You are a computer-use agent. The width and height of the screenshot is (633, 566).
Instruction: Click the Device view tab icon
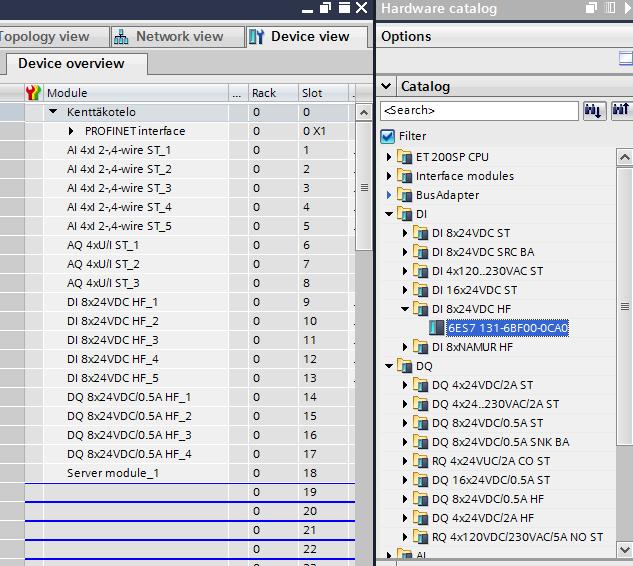coord(256,37)
